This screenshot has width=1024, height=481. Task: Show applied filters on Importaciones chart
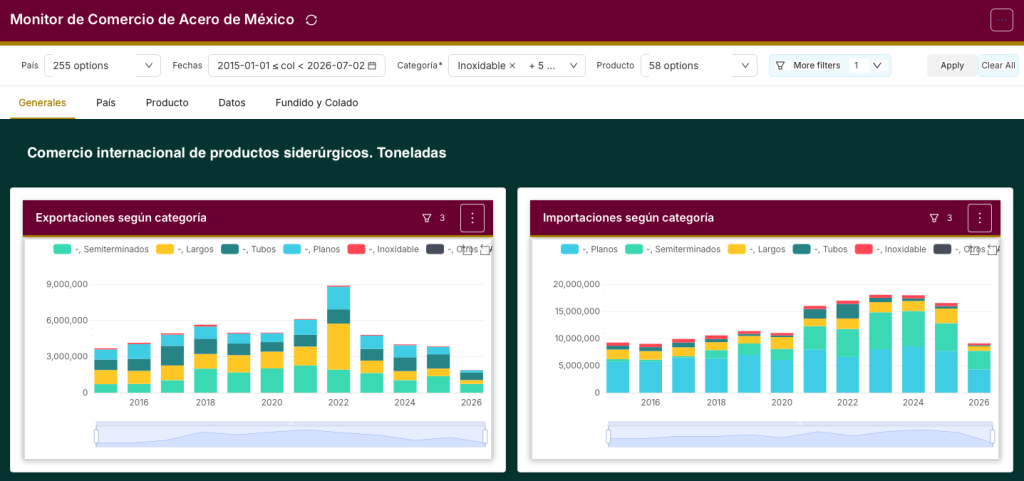(x=941, y=218)
